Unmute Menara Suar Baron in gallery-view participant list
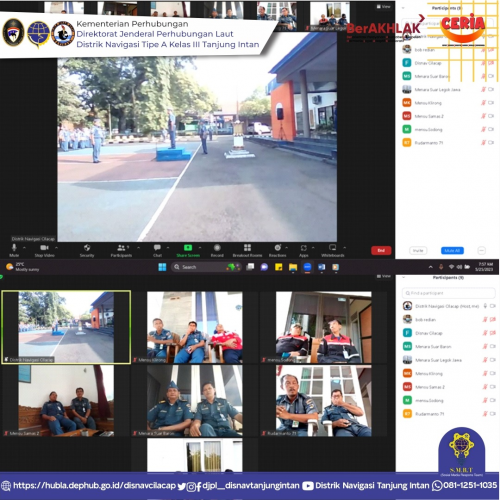Image resolution: width=500 pixels, height=500 pixels. (x=485, y=346)
